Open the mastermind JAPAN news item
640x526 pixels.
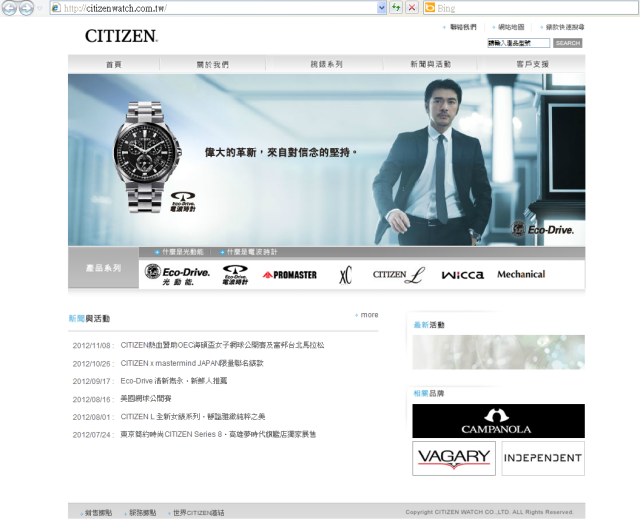(x=192, y=363)
